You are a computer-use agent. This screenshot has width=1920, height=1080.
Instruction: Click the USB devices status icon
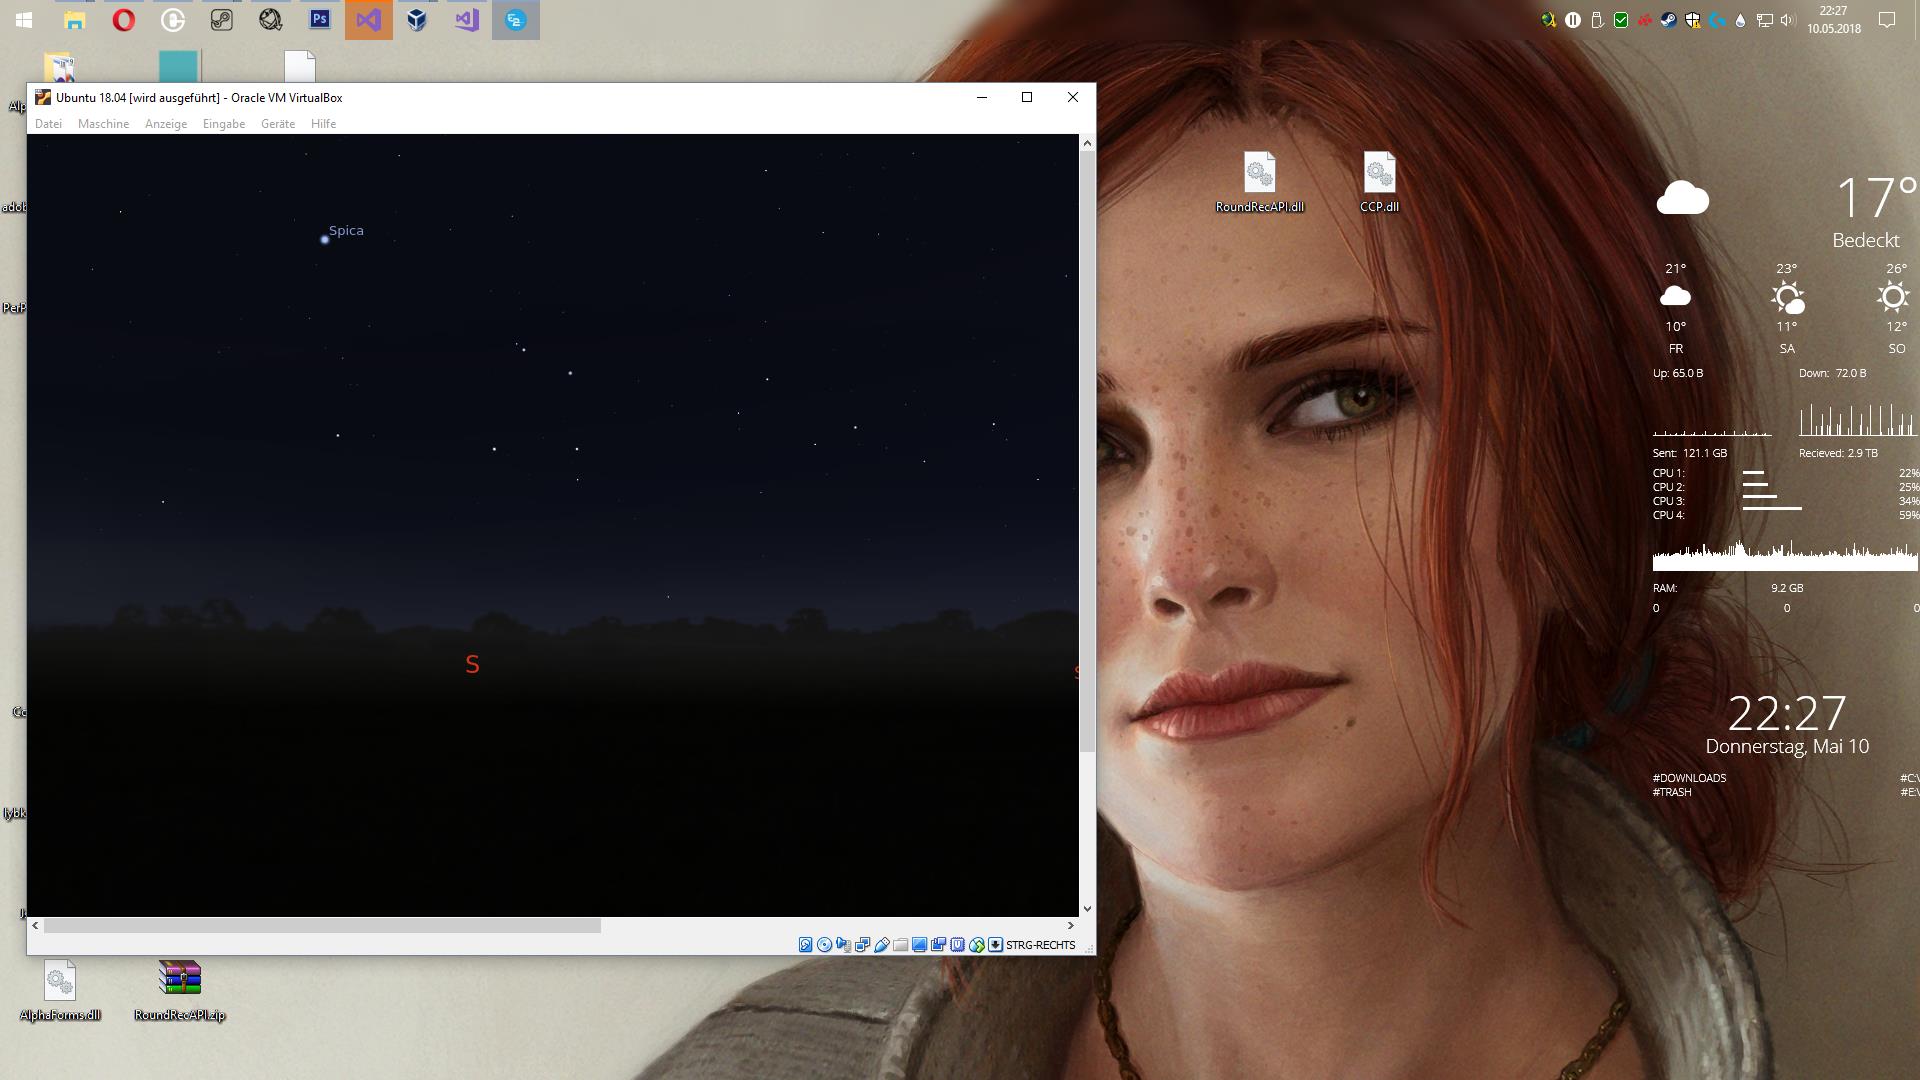(x=881, y=944)
